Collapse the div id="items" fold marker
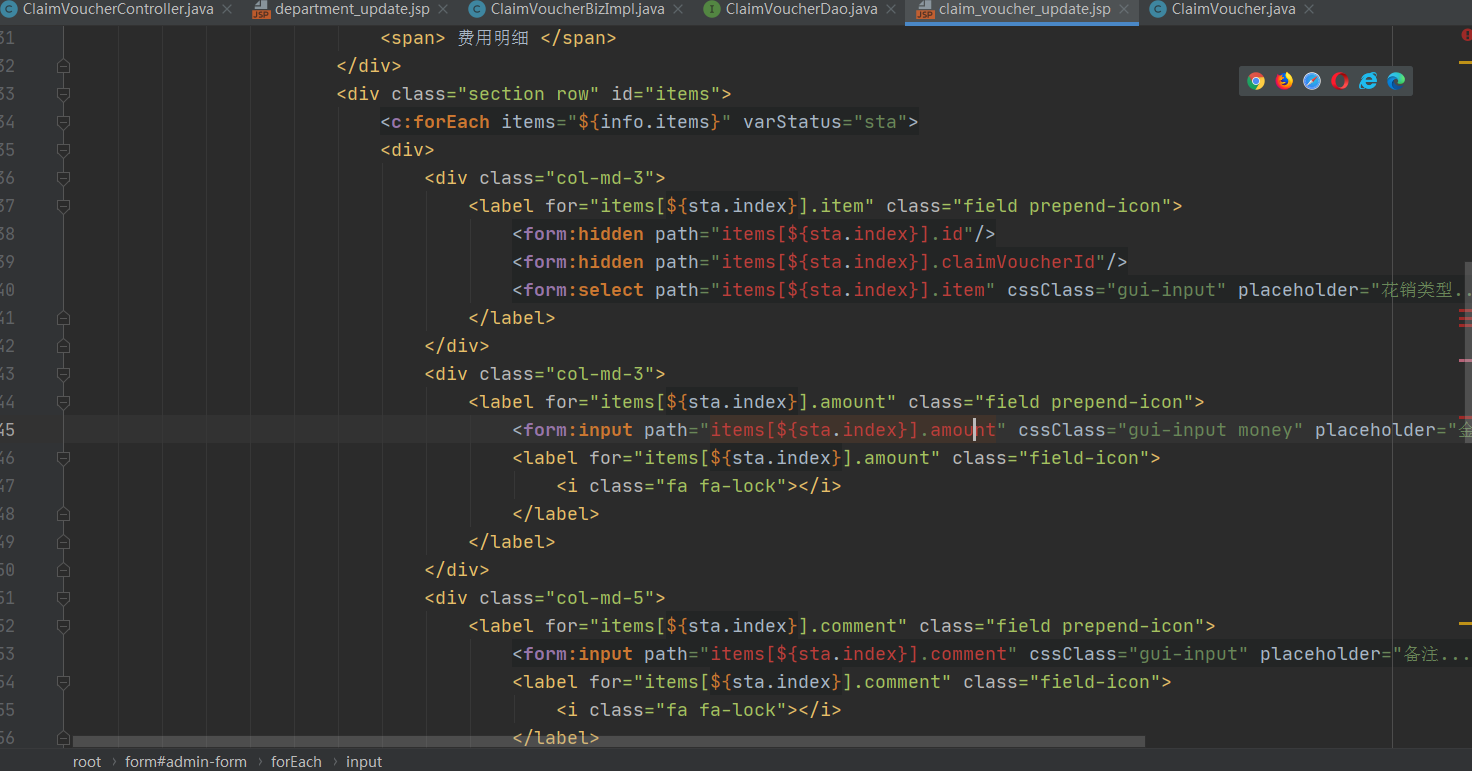 64,94
